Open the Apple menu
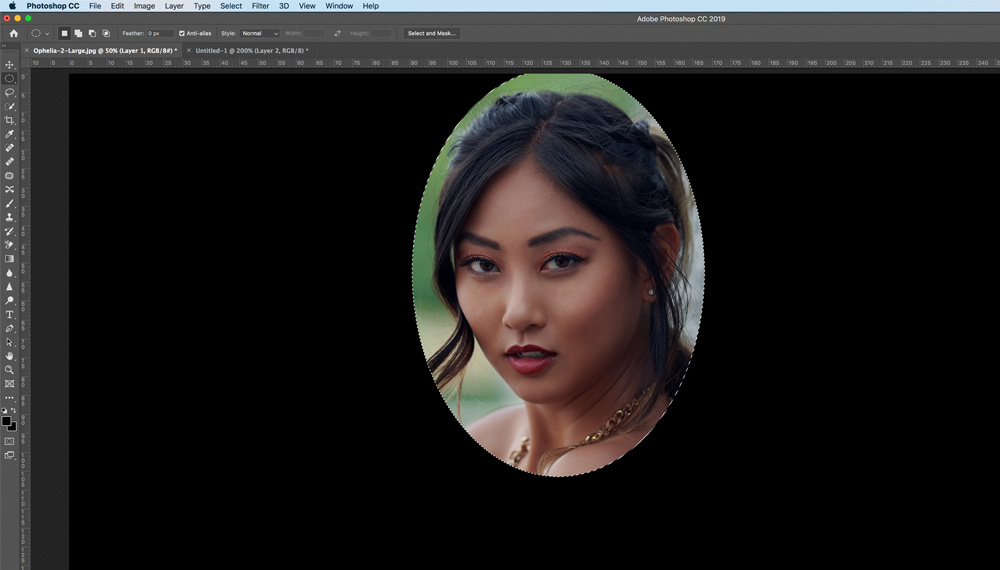This screenshot has width=1000, height=570. pyautogui.click(x=12, y=6)
